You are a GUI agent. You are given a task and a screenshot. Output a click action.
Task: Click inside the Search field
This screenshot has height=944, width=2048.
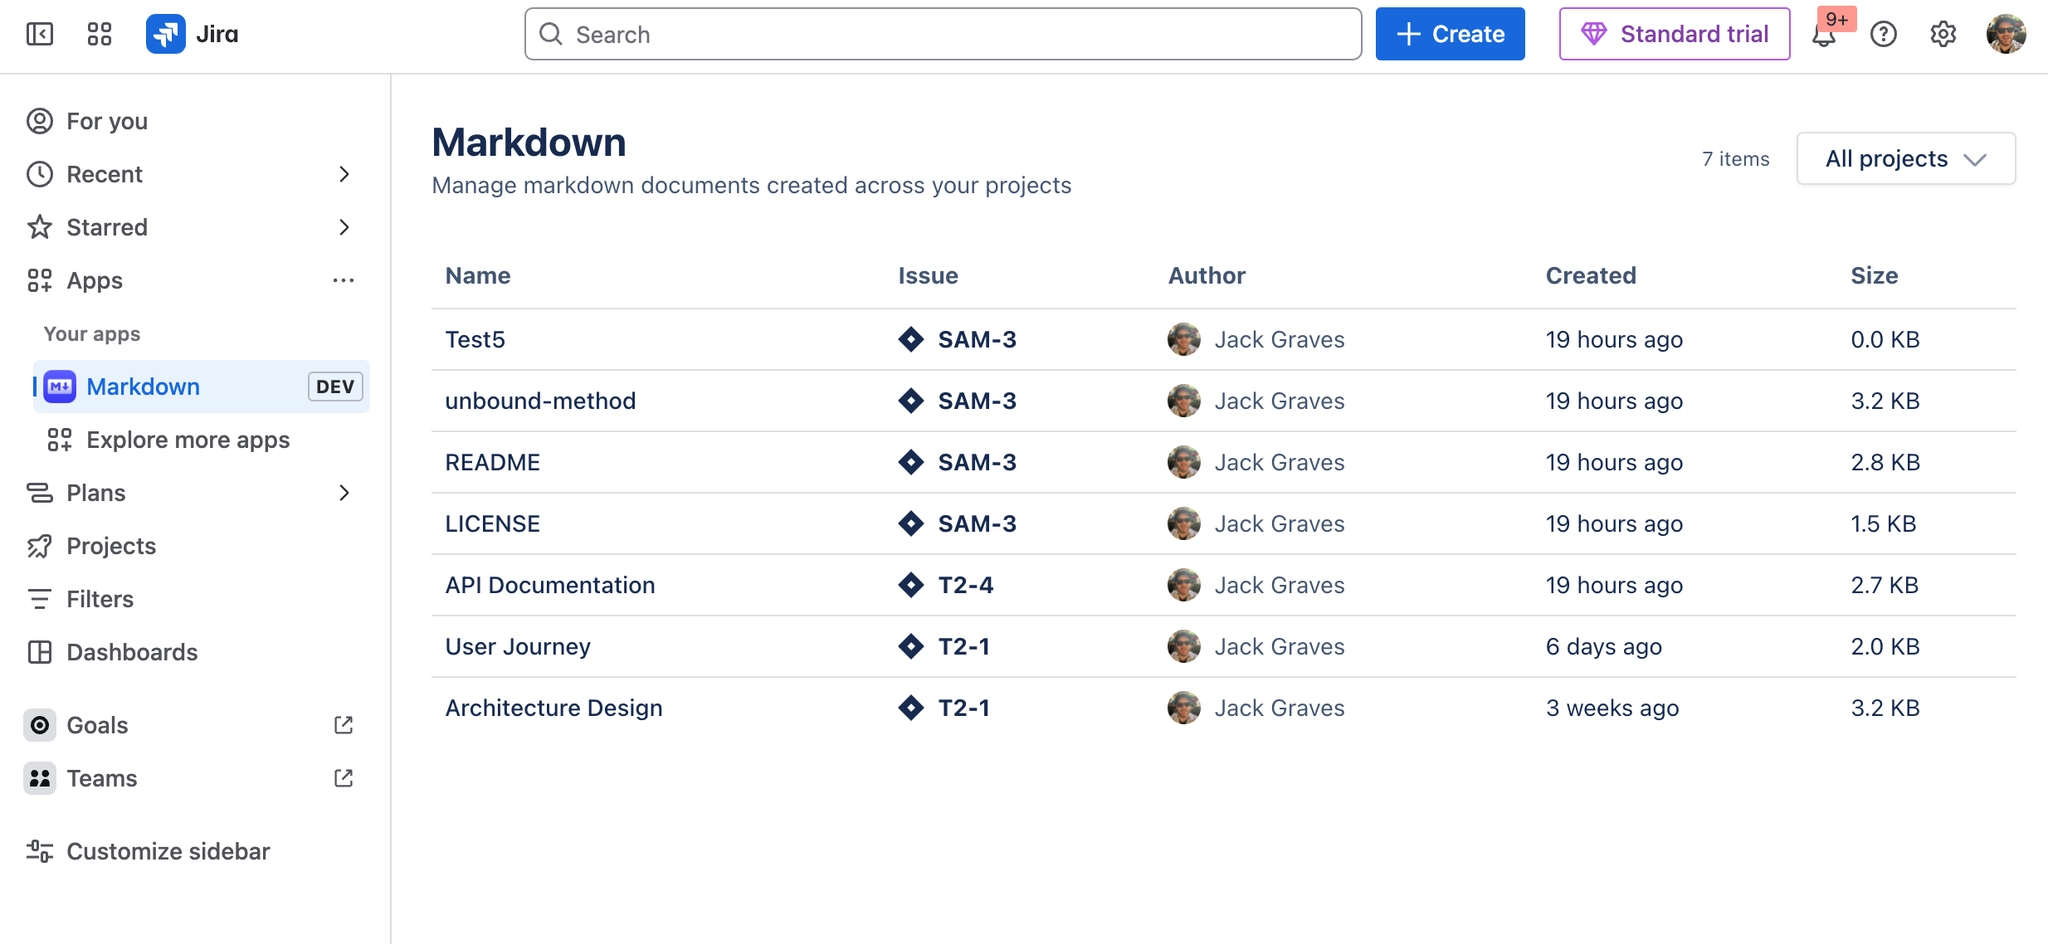[941, 33]
